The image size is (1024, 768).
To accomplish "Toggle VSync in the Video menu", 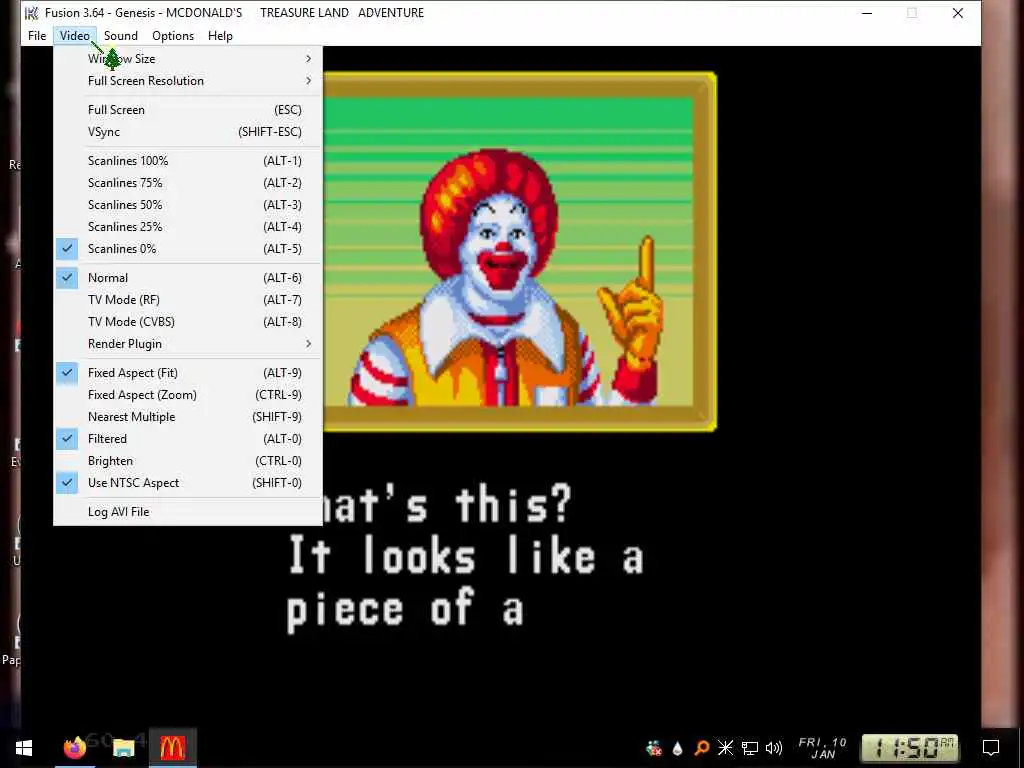I will coord(188,132).
